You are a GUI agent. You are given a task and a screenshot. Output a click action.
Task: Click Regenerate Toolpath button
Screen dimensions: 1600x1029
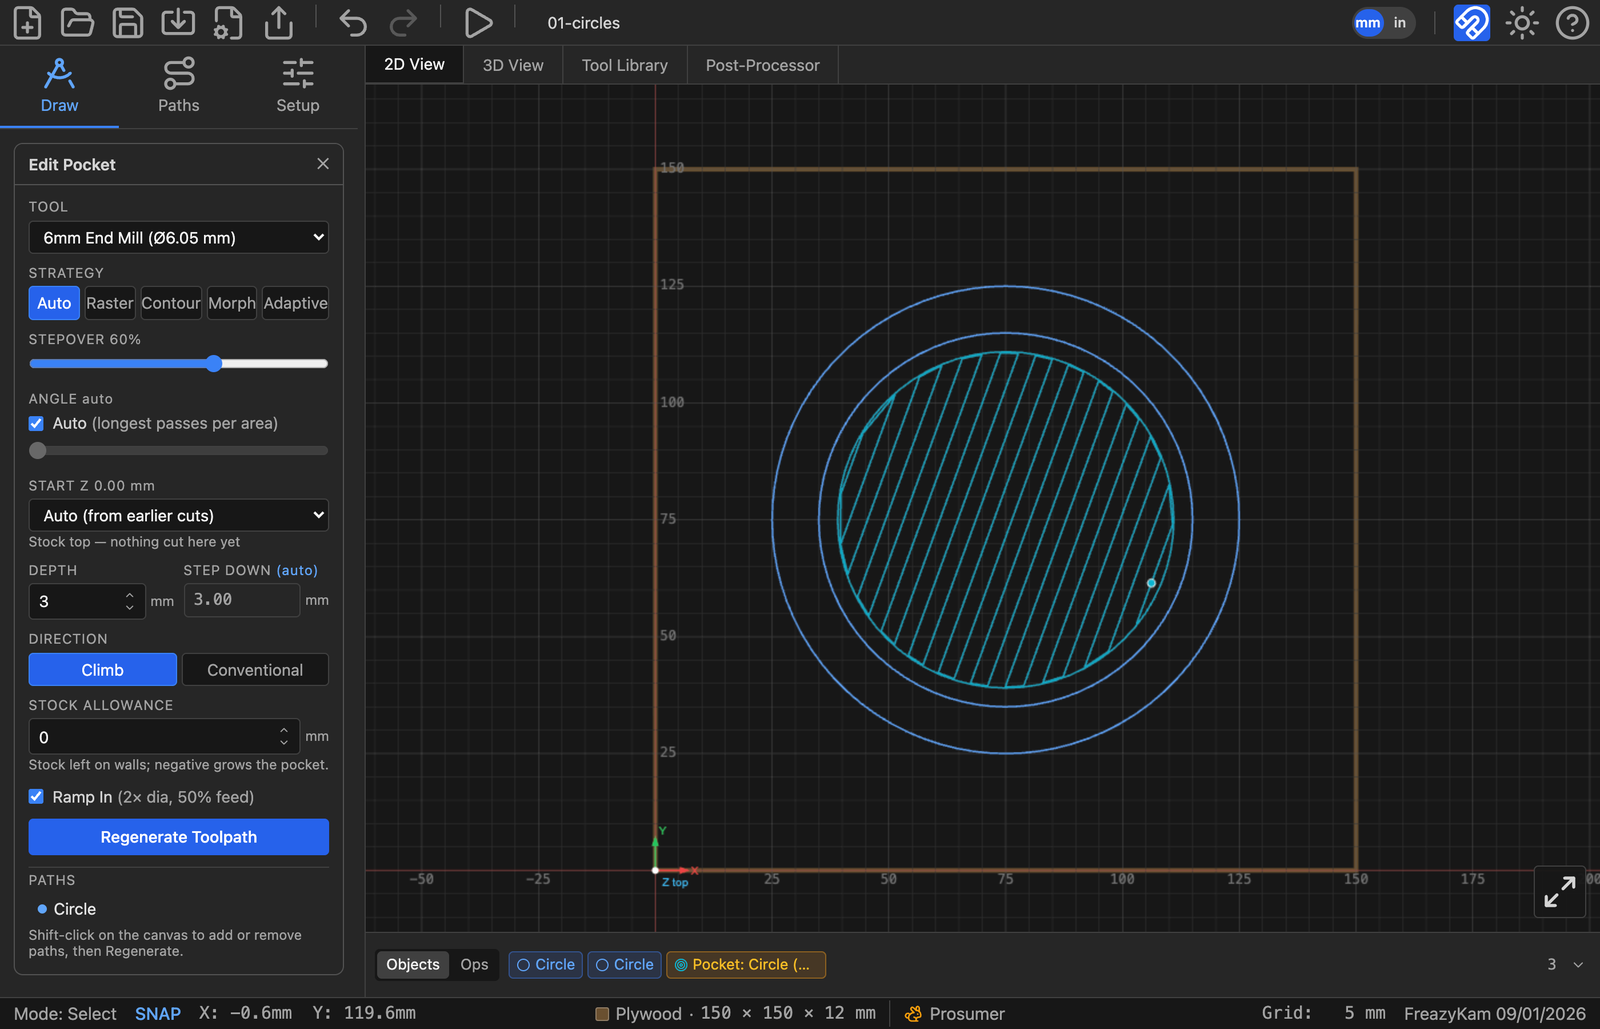pyautogui.click(x=179, y=837)
